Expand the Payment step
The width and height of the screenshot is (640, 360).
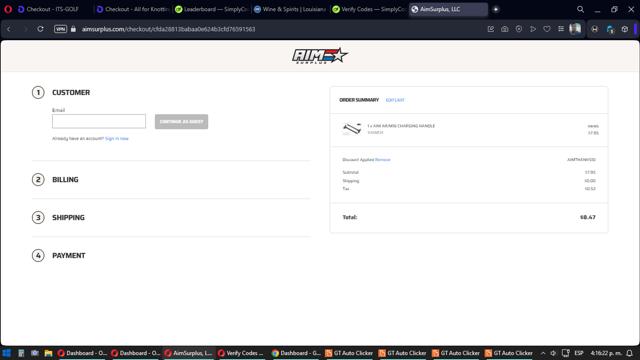(x=69, y=256)
